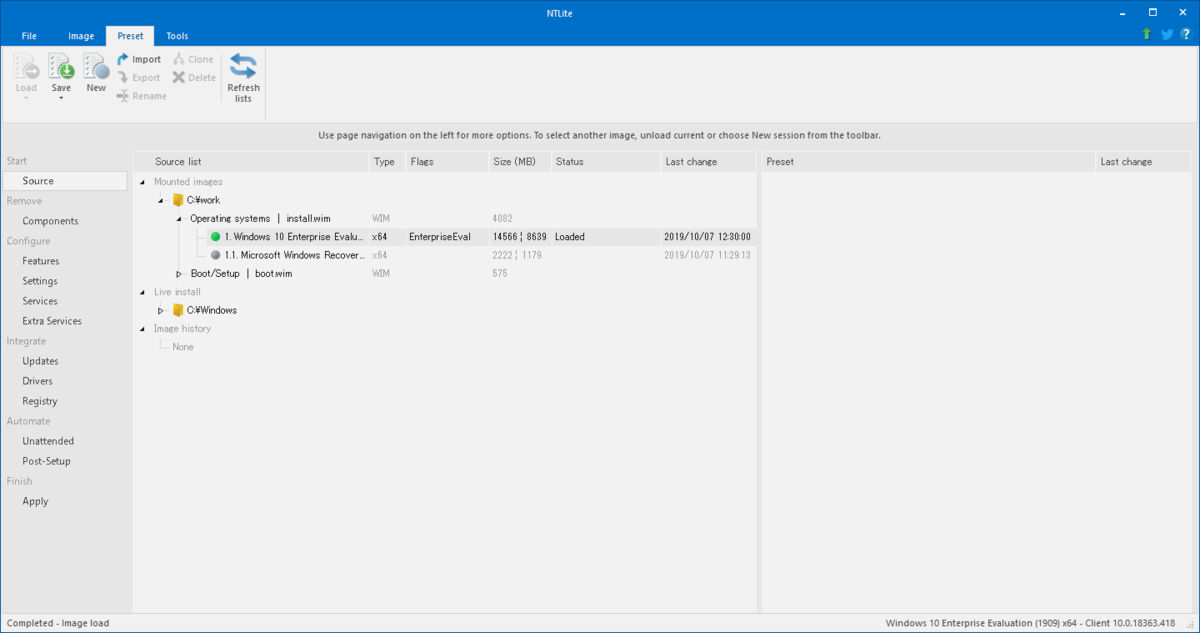Click the Export preset button

coord(138,77)
